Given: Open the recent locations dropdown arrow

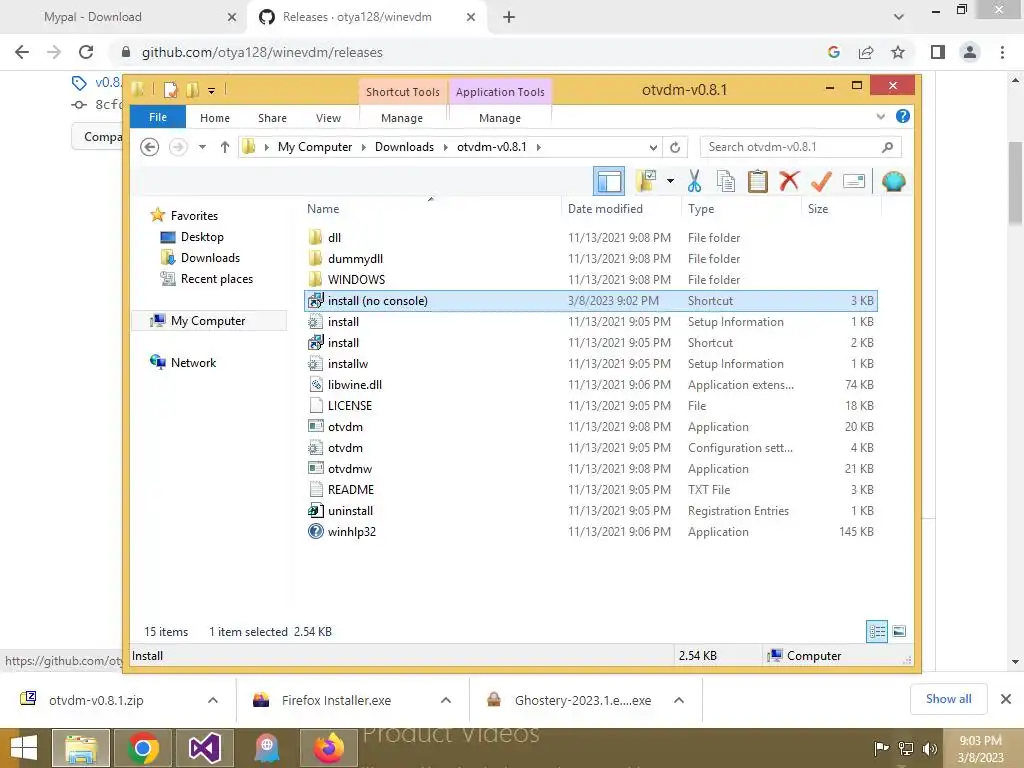Looking at the screenshot, I should tap(202, 147).
